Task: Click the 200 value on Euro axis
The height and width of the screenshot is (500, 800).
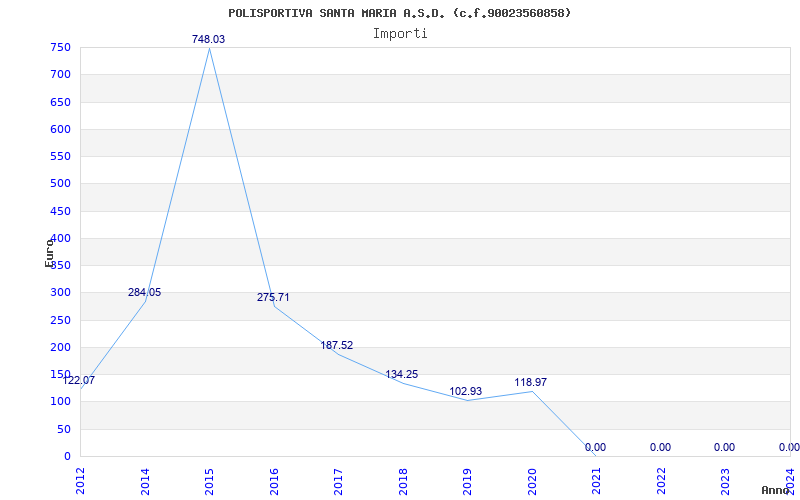Action: [x=60, y=347]
